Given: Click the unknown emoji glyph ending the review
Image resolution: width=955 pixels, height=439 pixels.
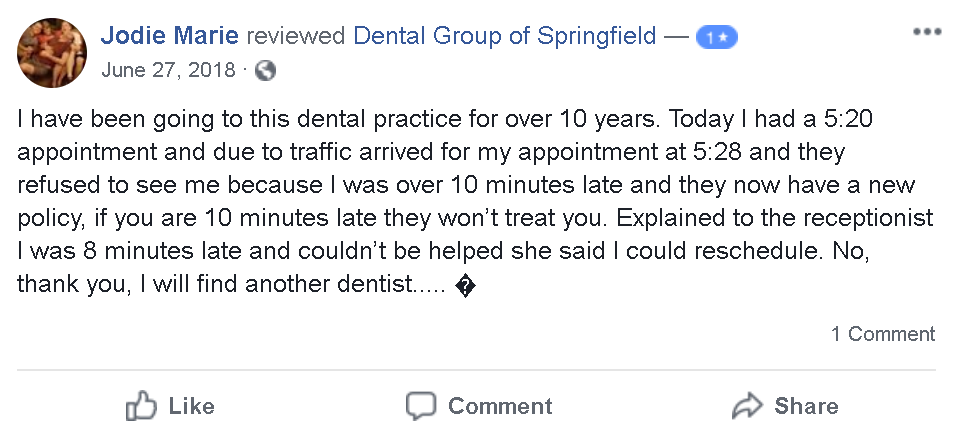Looking at the screenshot, I should (x=464, y=287).
